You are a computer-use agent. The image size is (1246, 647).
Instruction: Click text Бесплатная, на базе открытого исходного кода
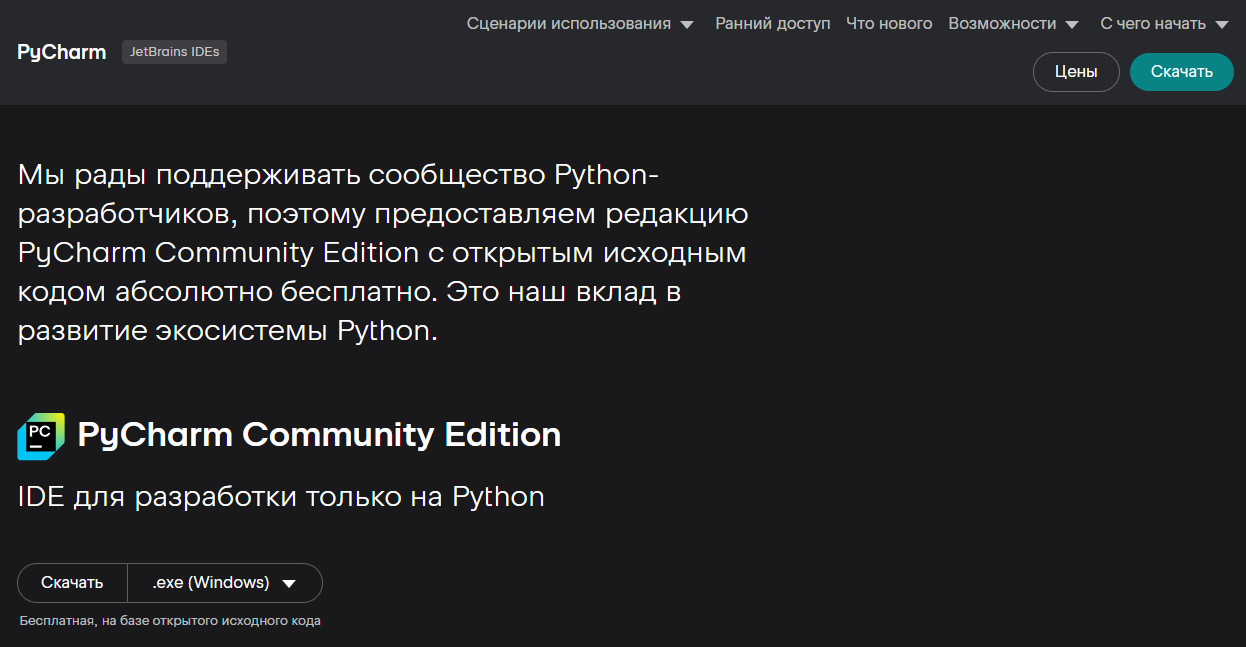pyautogui.click(x=170, y=621)
